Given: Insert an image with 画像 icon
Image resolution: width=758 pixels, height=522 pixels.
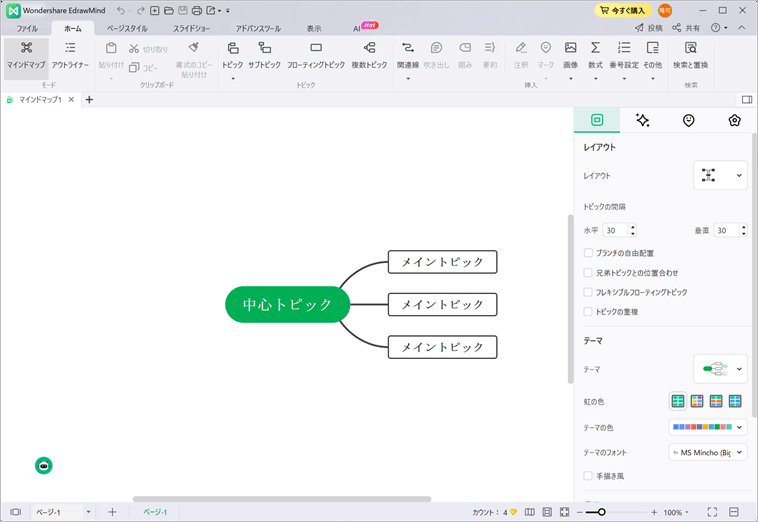Looking at the screenshot, I should [570, 48].
